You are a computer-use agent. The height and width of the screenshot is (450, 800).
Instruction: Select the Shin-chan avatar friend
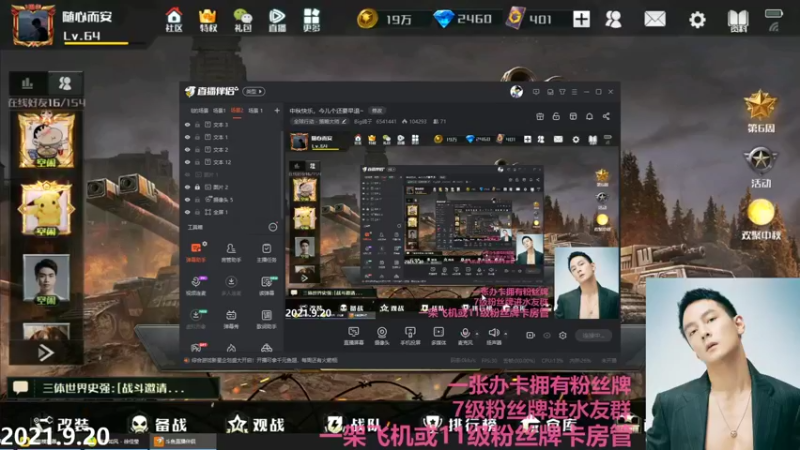click(x=46, y=140)
